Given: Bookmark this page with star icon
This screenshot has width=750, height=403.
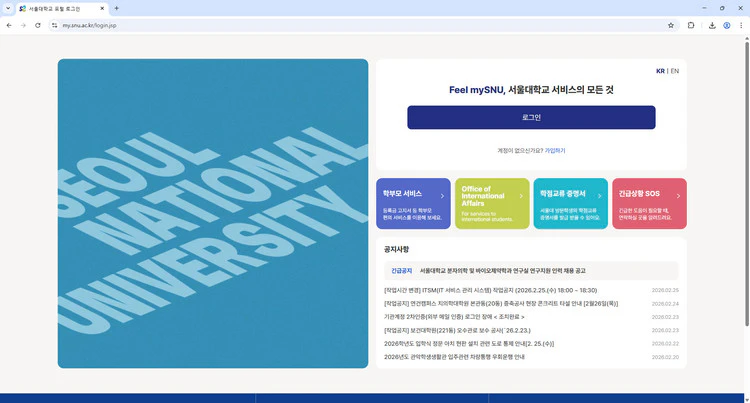Looking at the screenshot, I should pyautogui.click(x=671, y=25).
